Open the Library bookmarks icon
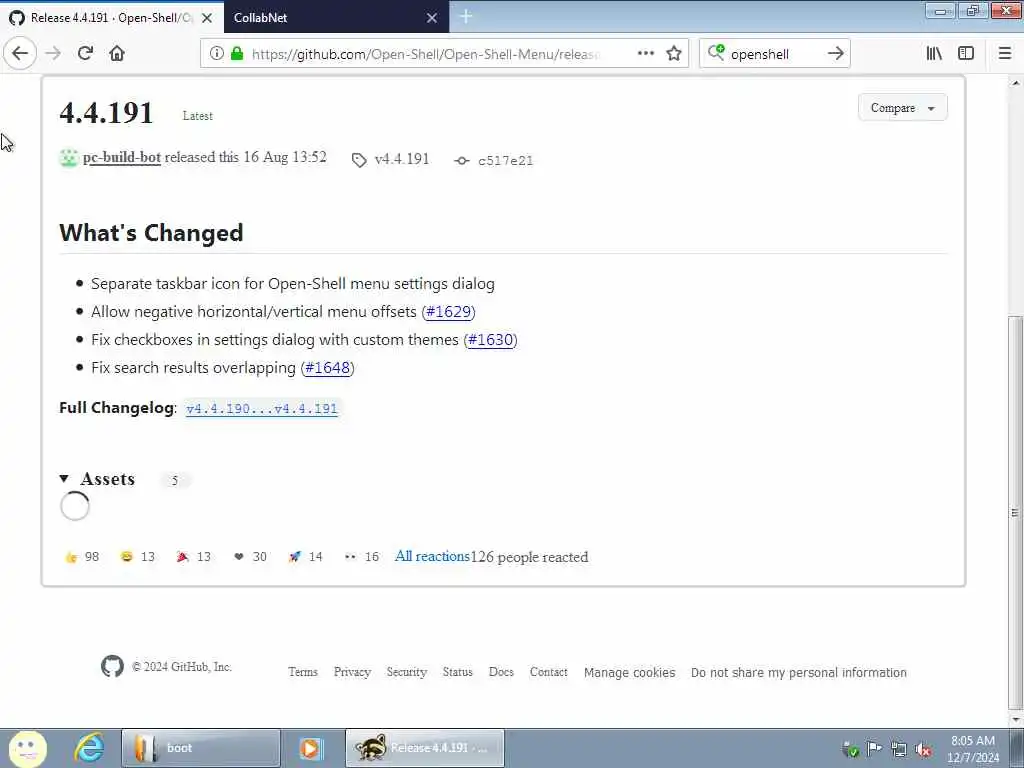 coord(934,54)
